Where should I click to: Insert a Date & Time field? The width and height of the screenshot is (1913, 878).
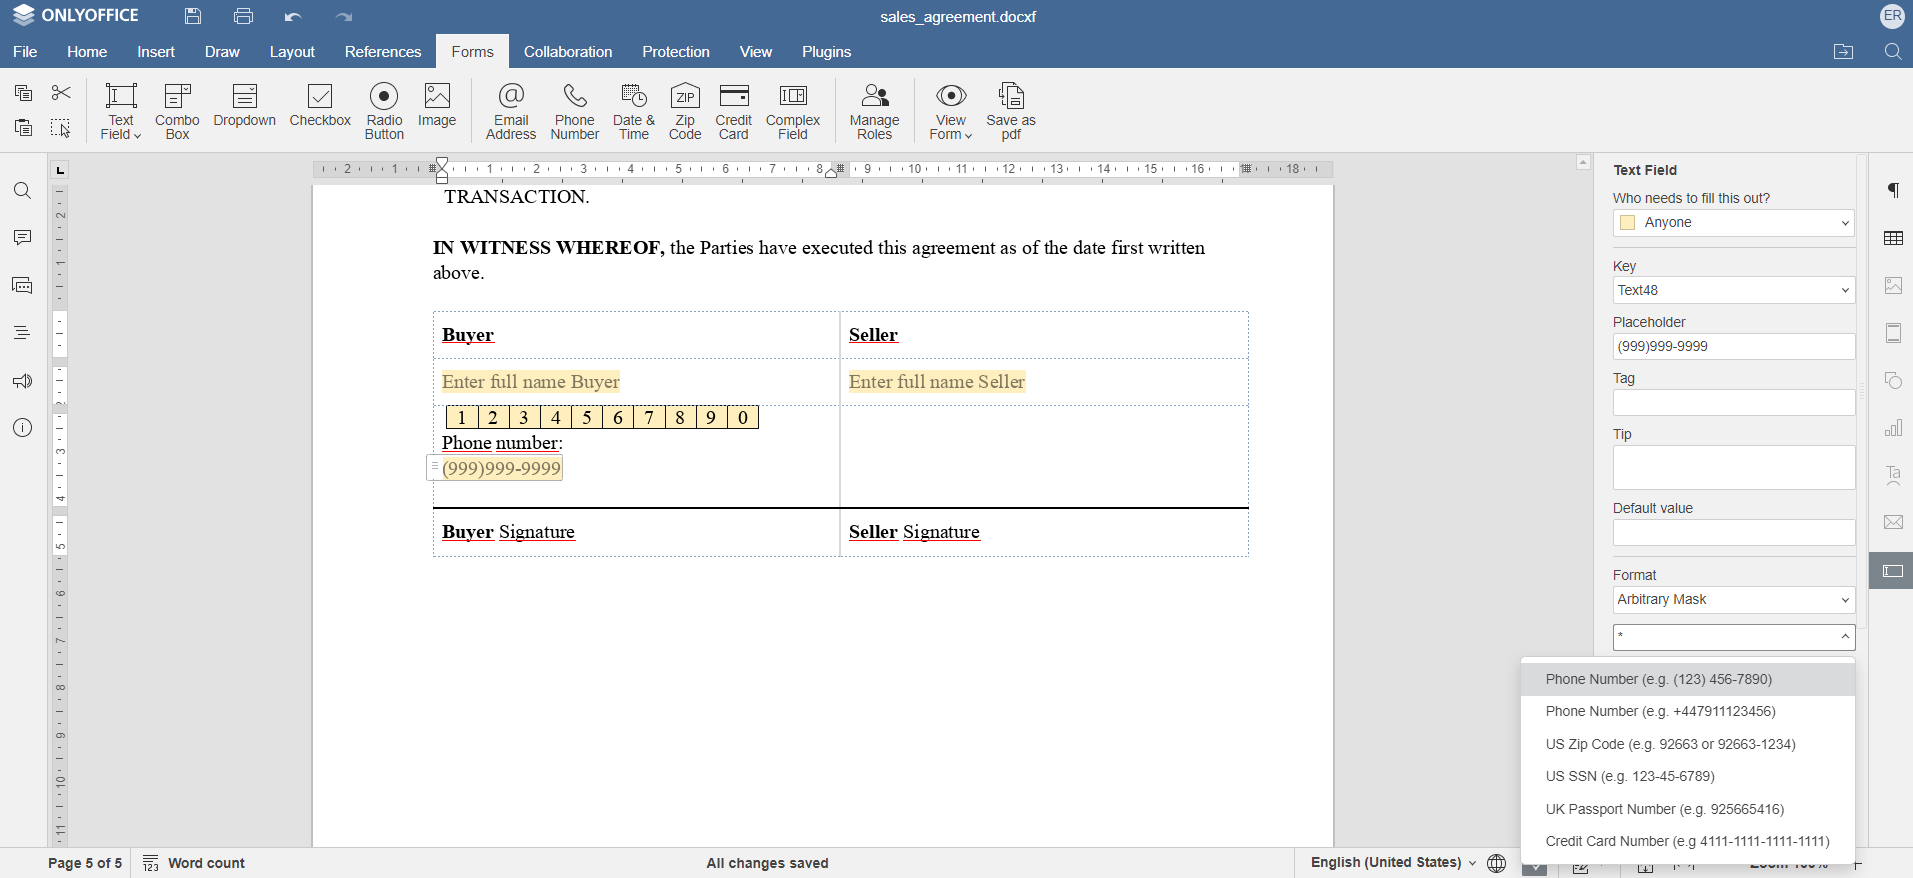(x=633, y=111)
